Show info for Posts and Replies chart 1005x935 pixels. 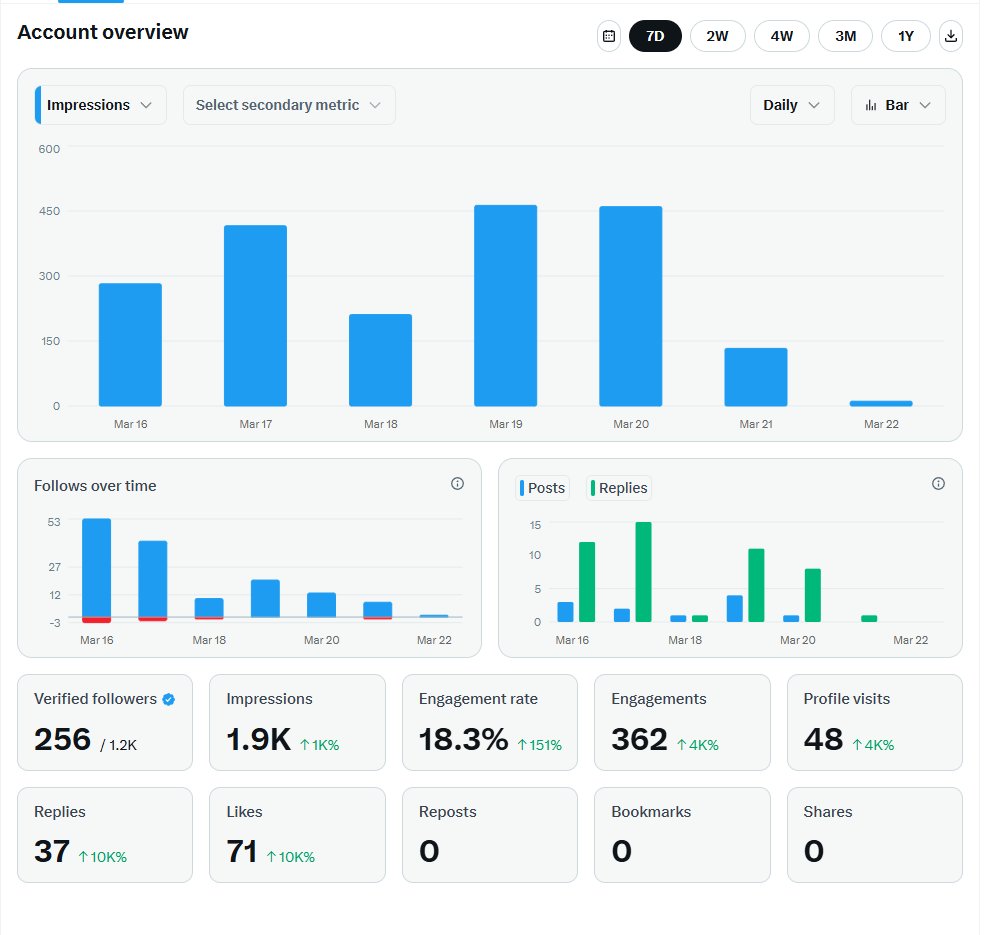click(x=938, y=484)
